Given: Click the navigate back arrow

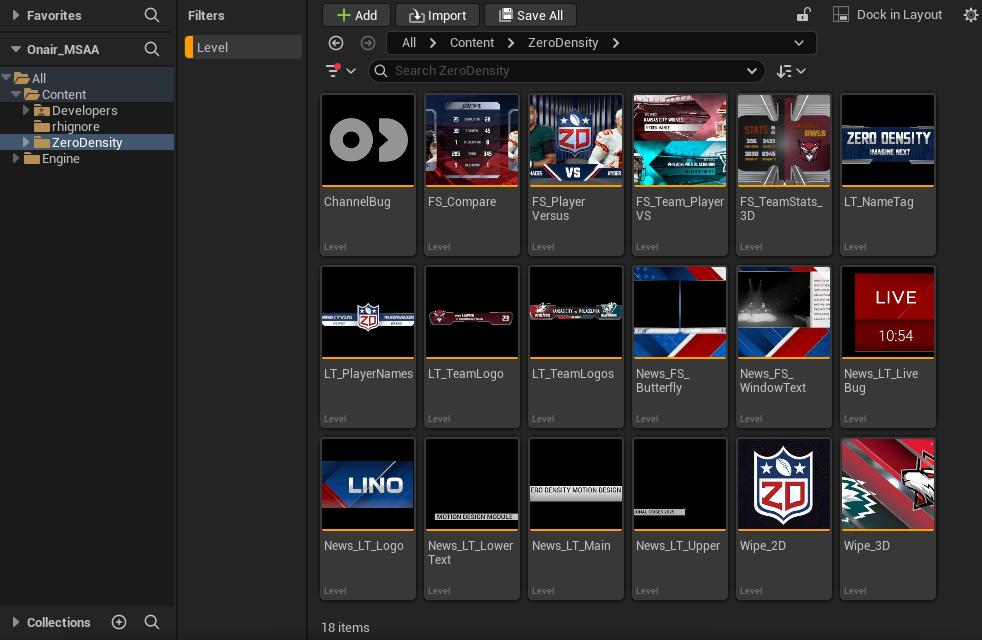Looking at the screenshot, I should point(336,43).
